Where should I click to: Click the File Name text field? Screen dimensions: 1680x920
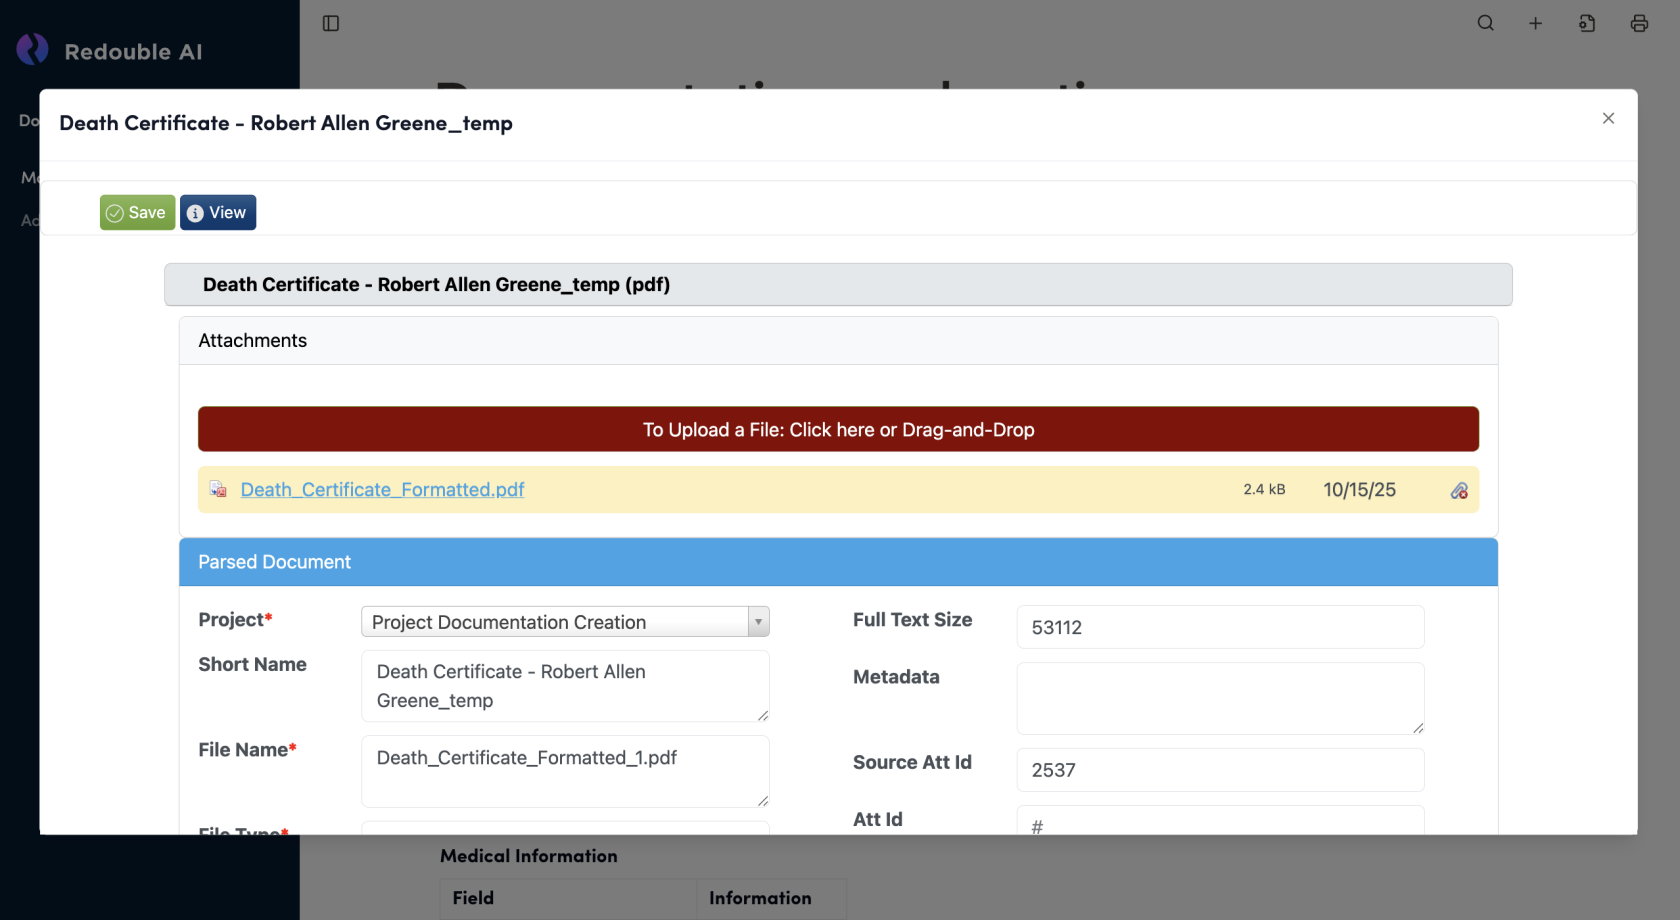(x=564, y=771)
